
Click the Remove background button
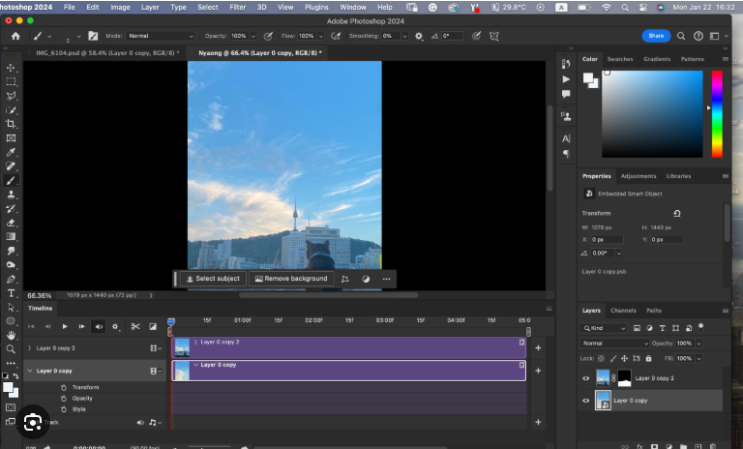(290, 279)
